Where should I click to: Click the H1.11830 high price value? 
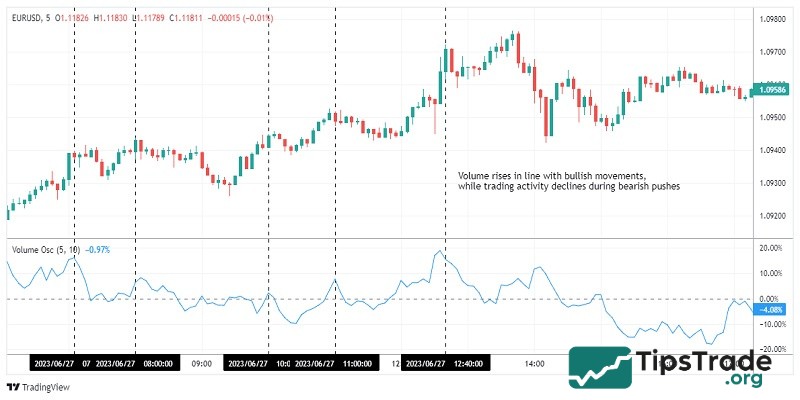click(x=111, y=17)
